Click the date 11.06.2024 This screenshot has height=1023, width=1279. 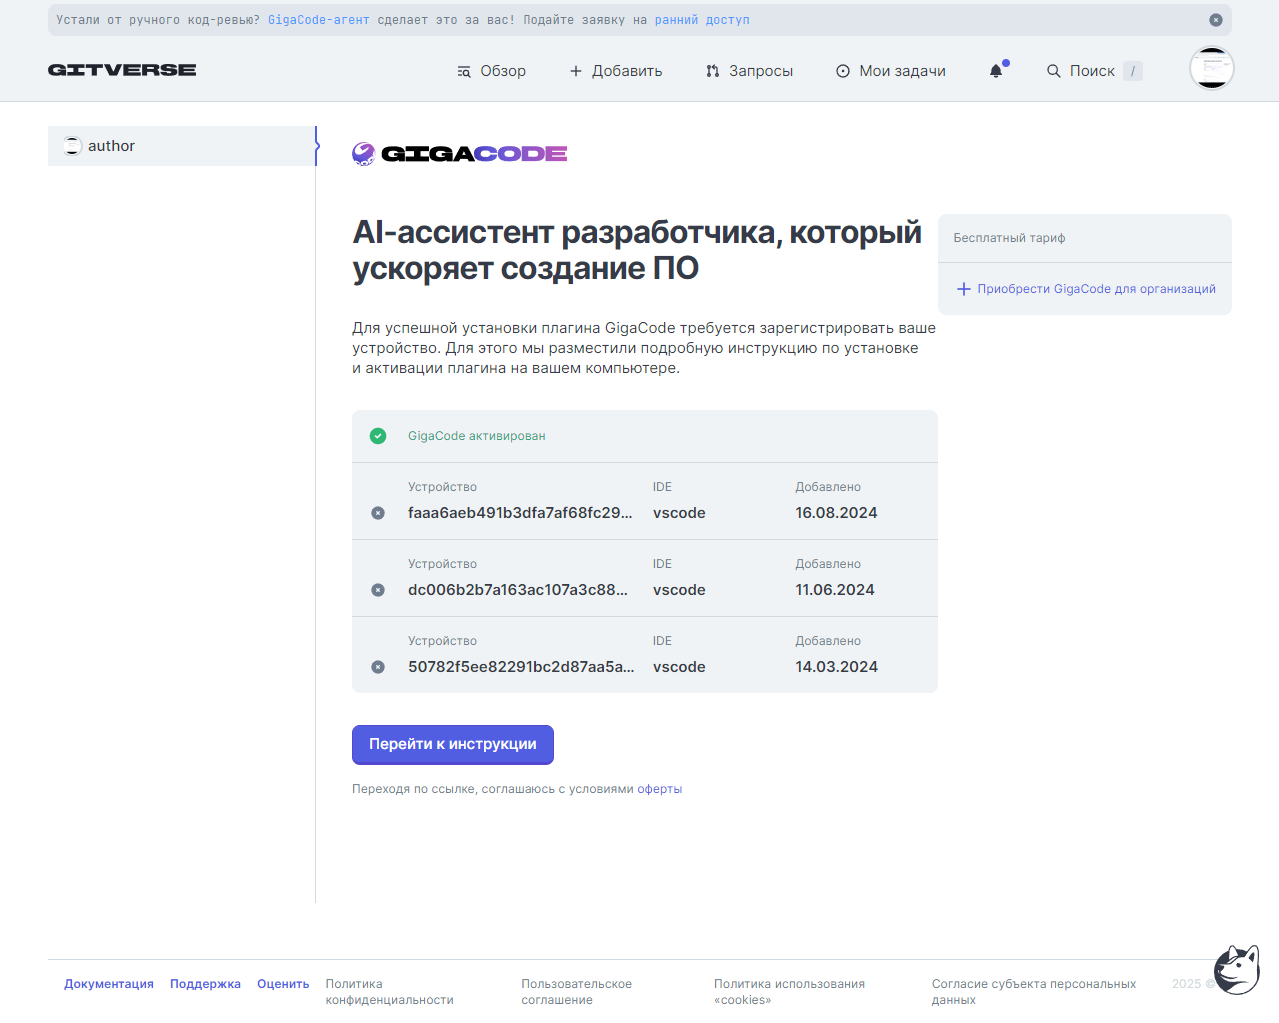pyautogui.click(x=835, y=590)
